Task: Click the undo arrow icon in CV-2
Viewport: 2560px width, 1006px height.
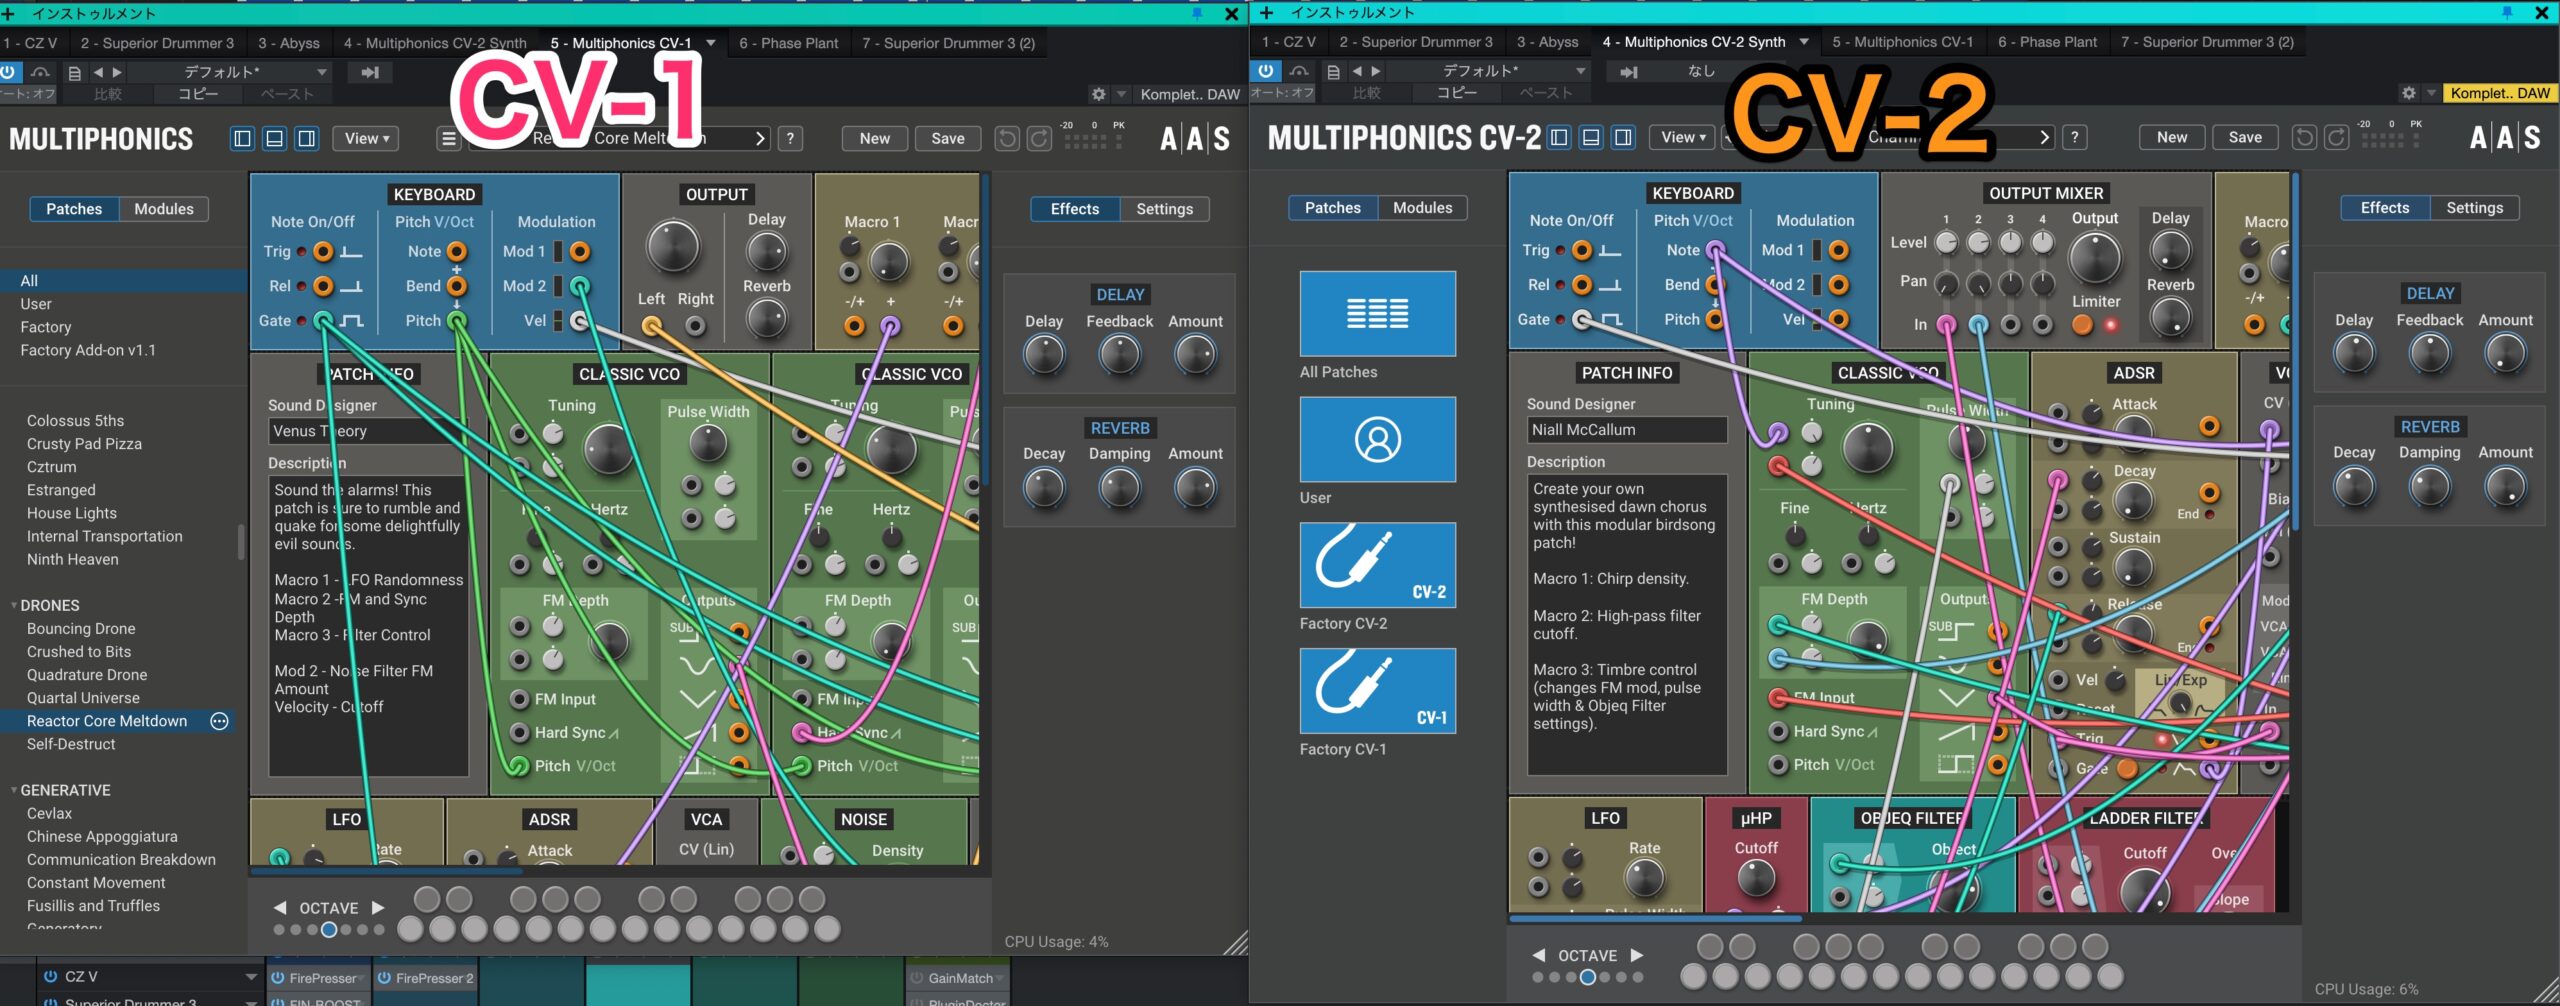Action: [x=2304, y=138]
